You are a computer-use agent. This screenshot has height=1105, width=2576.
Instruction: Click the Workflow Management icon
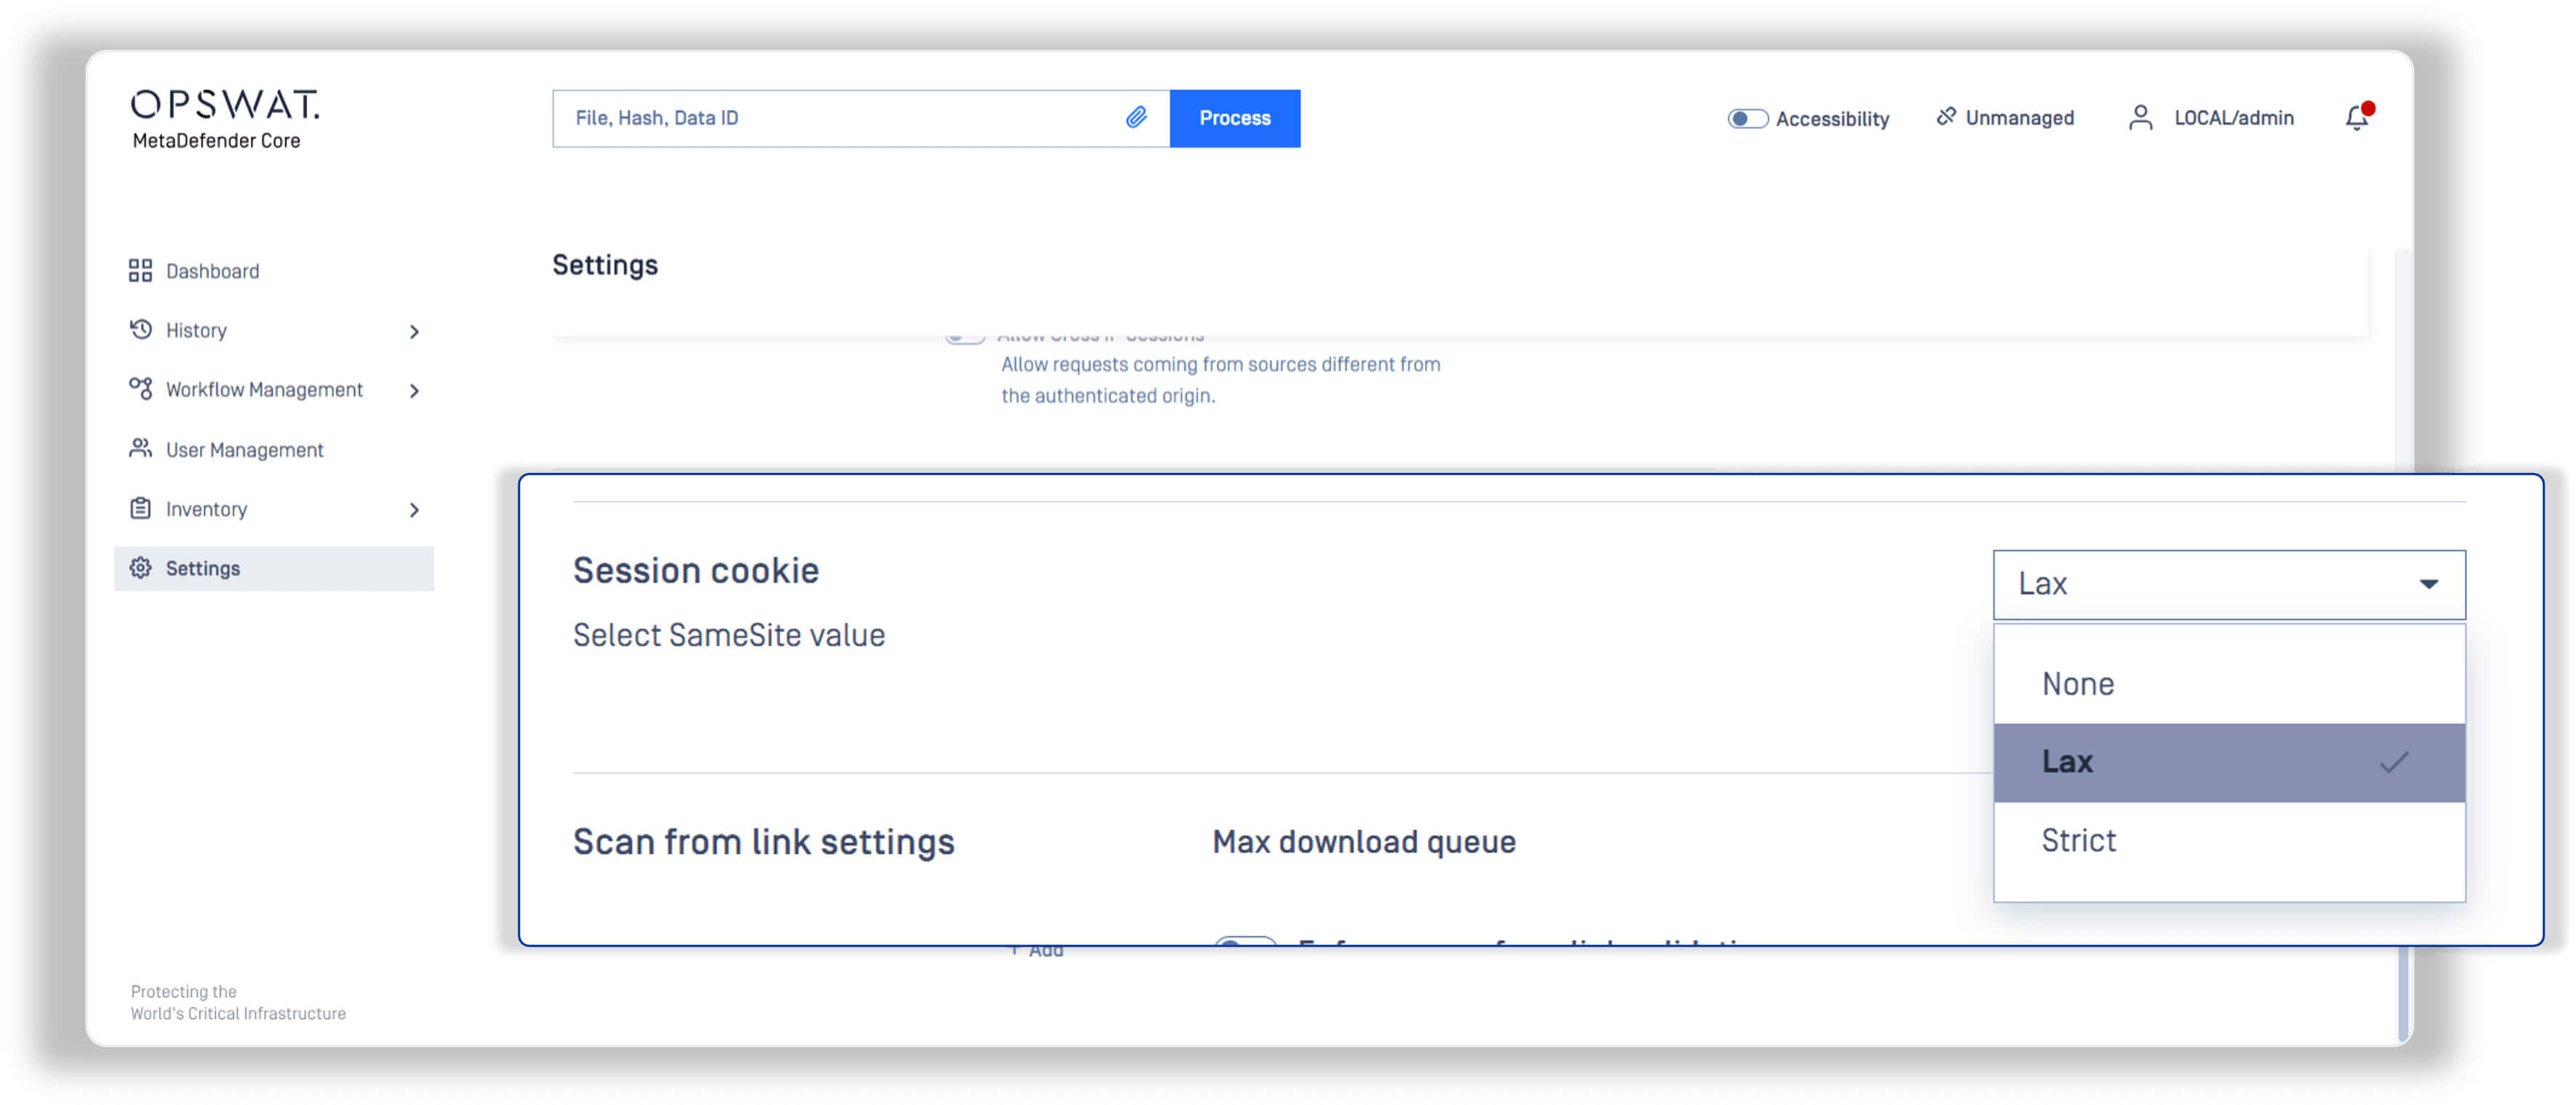(140, 389)
